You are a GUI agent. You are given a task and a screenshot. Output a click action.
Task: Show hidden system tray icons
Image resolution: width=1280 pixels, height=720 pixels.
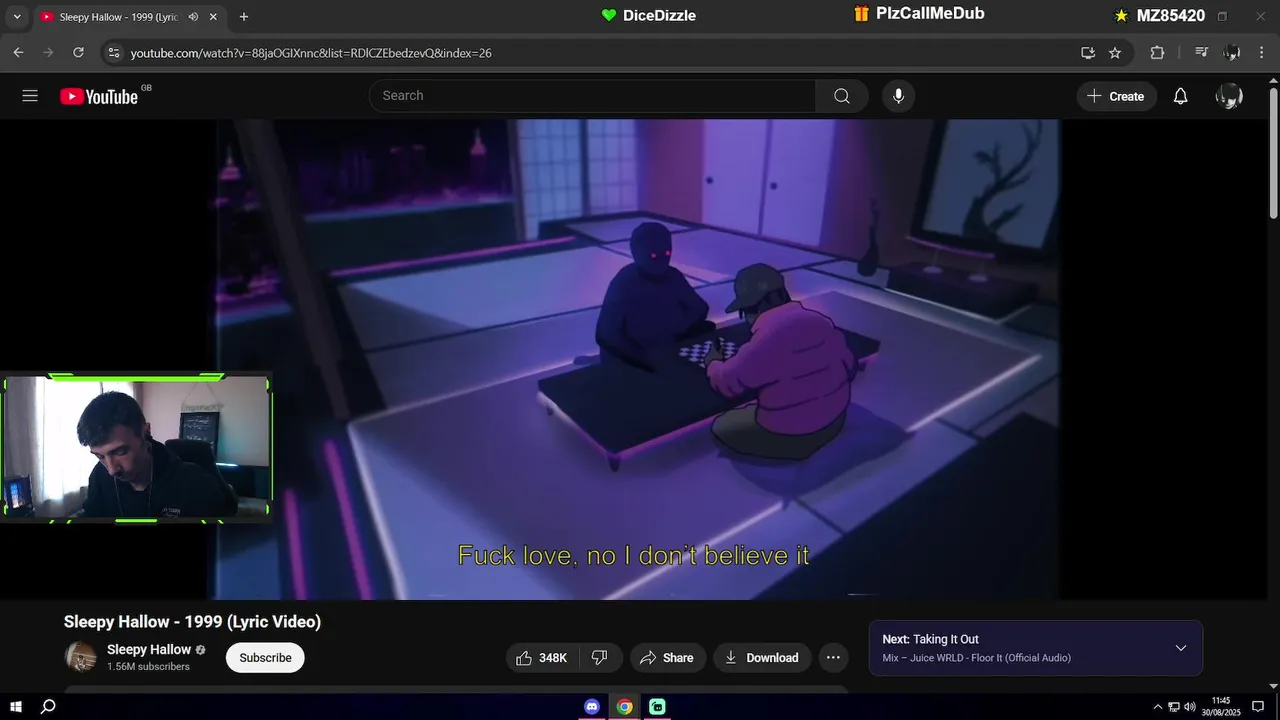click(1158, 707)
